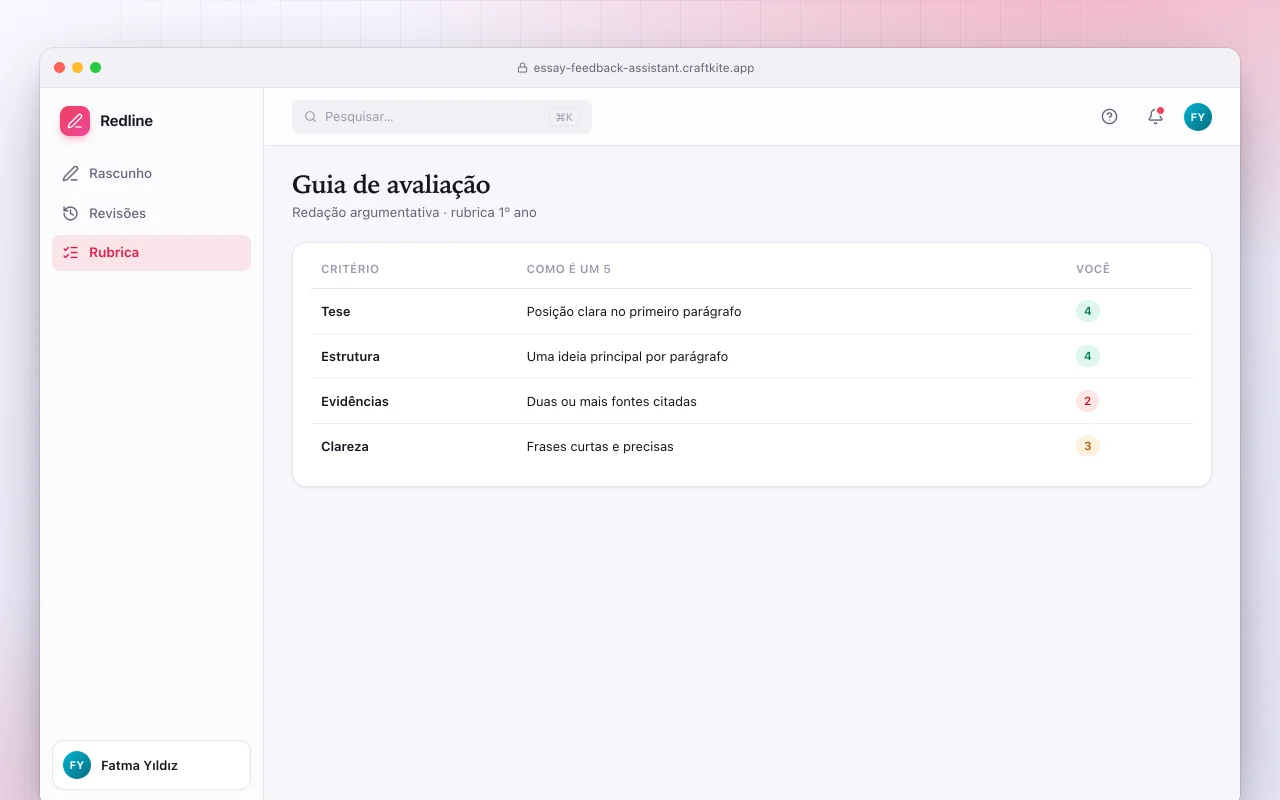Image resolution: width=1280 pixels, height=800 pixels.
Task: Click the score badge 4 in the Estrutura row
Action: (x=1088, y=356)
